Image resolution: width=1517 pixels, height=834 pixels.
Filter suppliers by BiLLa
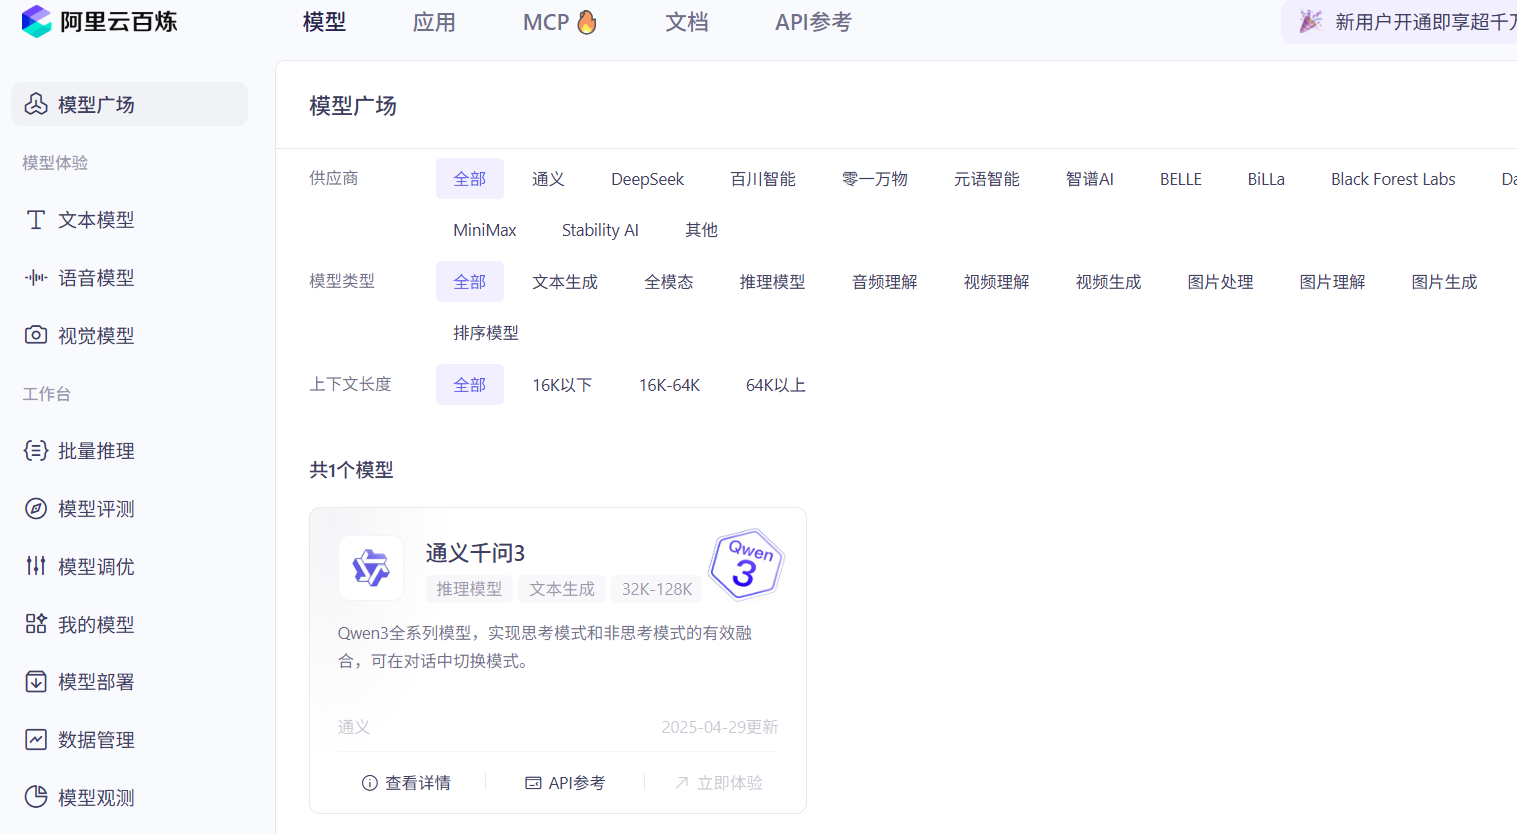coord(1266,179)
